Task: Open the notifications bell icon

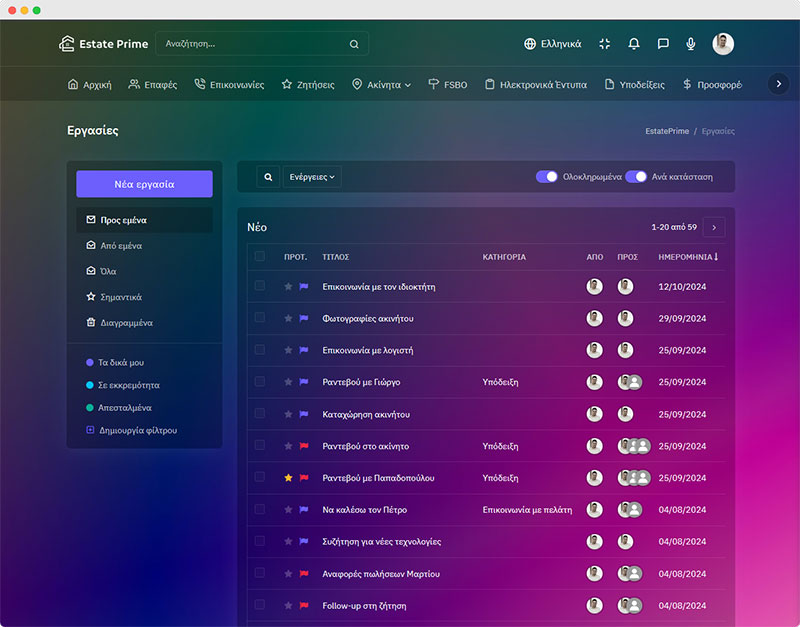Action: [x=634, y=44]
